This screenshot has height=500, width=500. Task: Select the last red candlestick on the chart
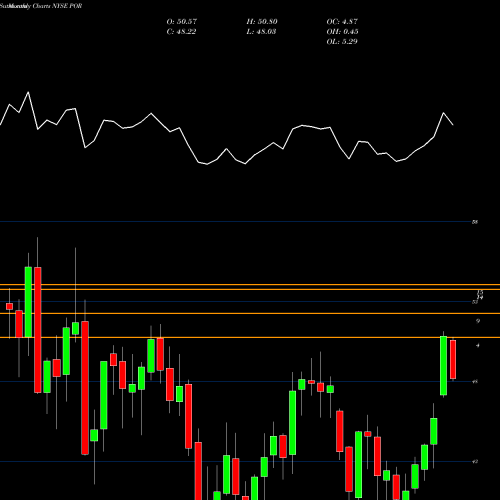click(453, 359)
